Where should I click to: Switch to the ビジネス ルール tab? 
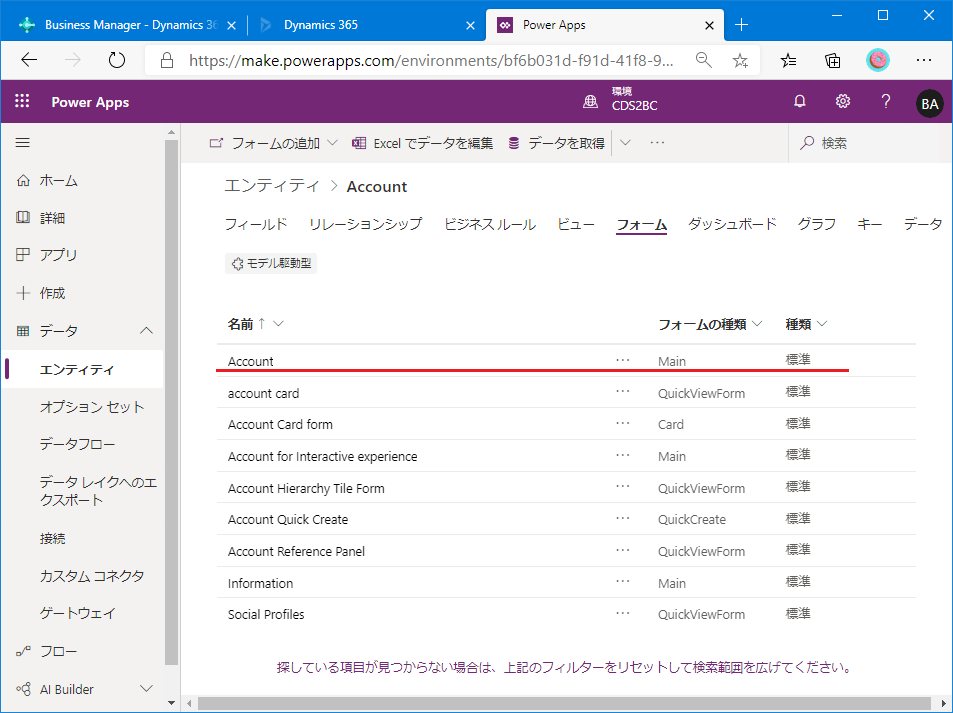point(490,224)
